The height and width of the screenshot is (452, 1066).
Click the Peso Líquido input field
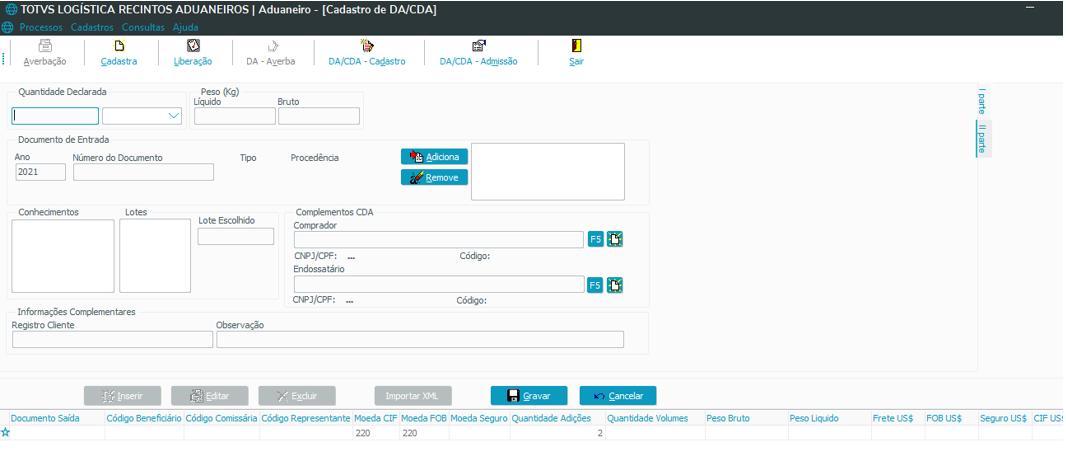tap(235, 116)
